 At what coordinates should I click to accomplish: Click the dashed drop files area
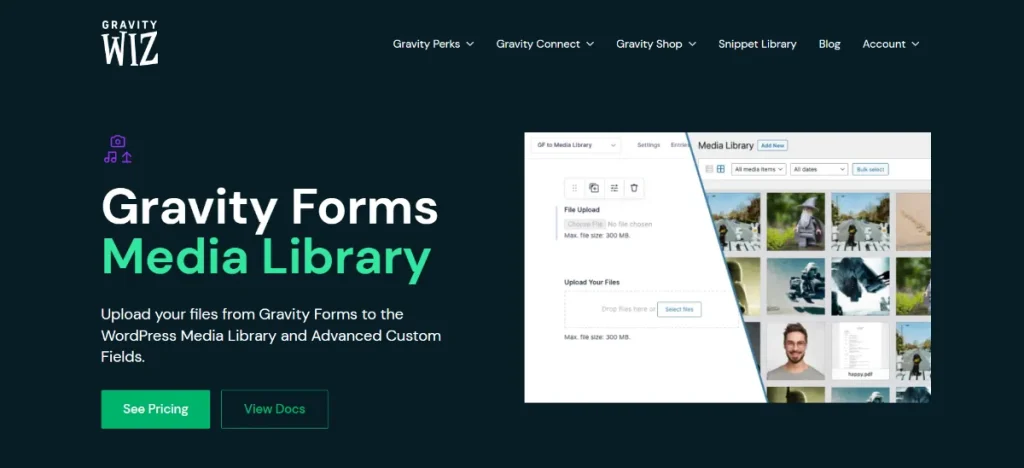652,309
